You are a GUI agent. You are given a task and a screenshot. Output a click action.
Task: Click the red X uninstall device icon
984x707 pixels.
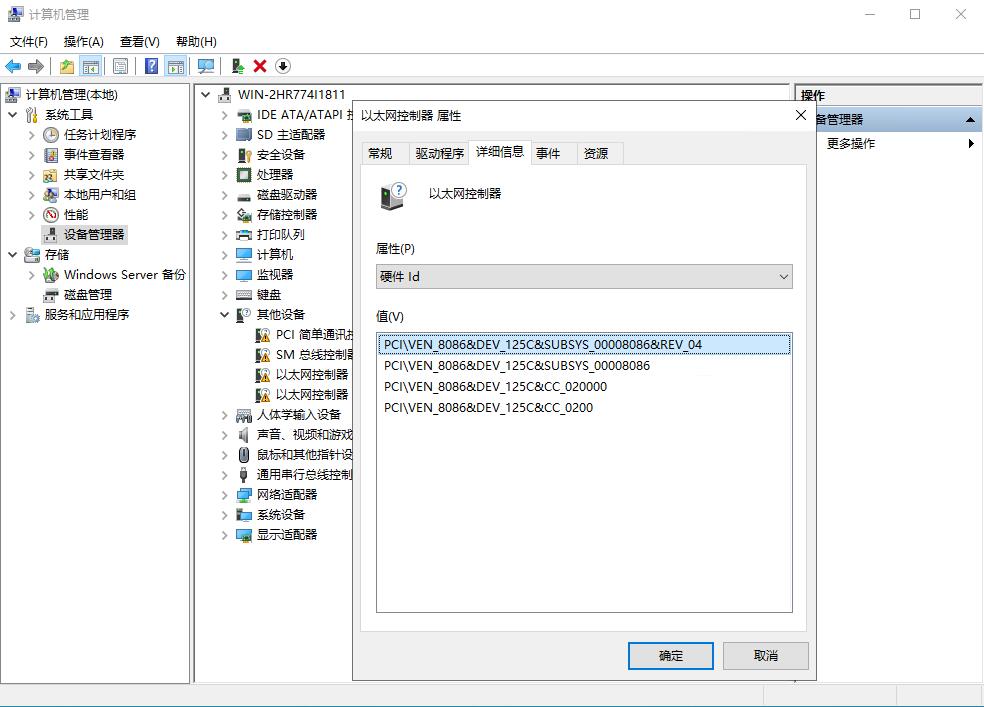coord(260,66)
